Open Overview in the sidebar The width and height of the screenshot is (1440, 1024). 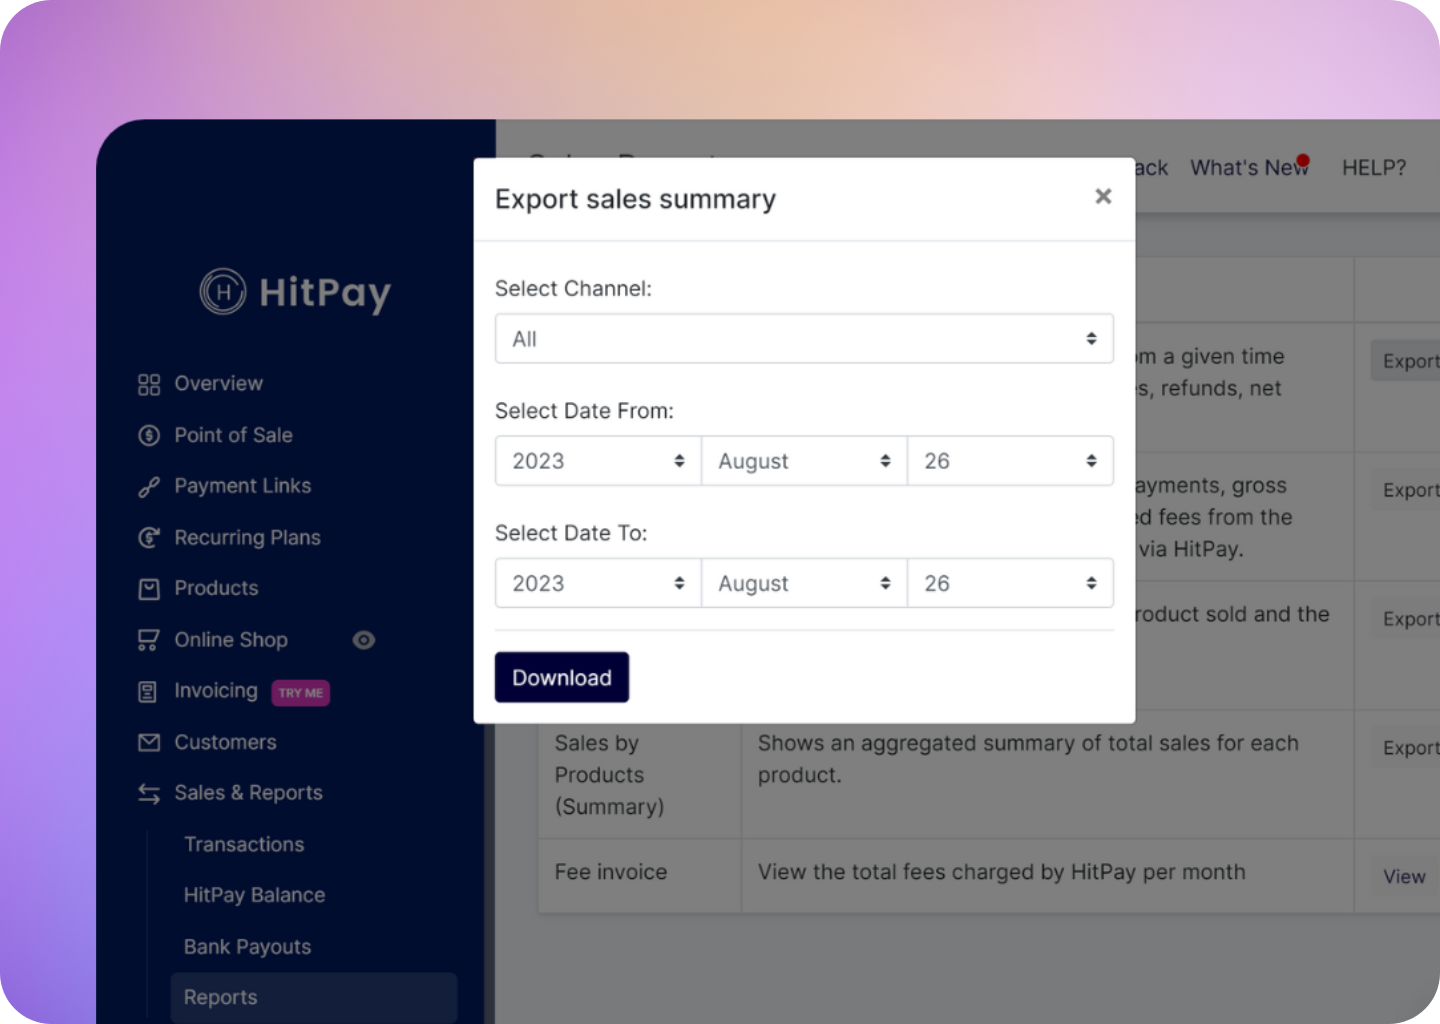(x=218, y=384)
